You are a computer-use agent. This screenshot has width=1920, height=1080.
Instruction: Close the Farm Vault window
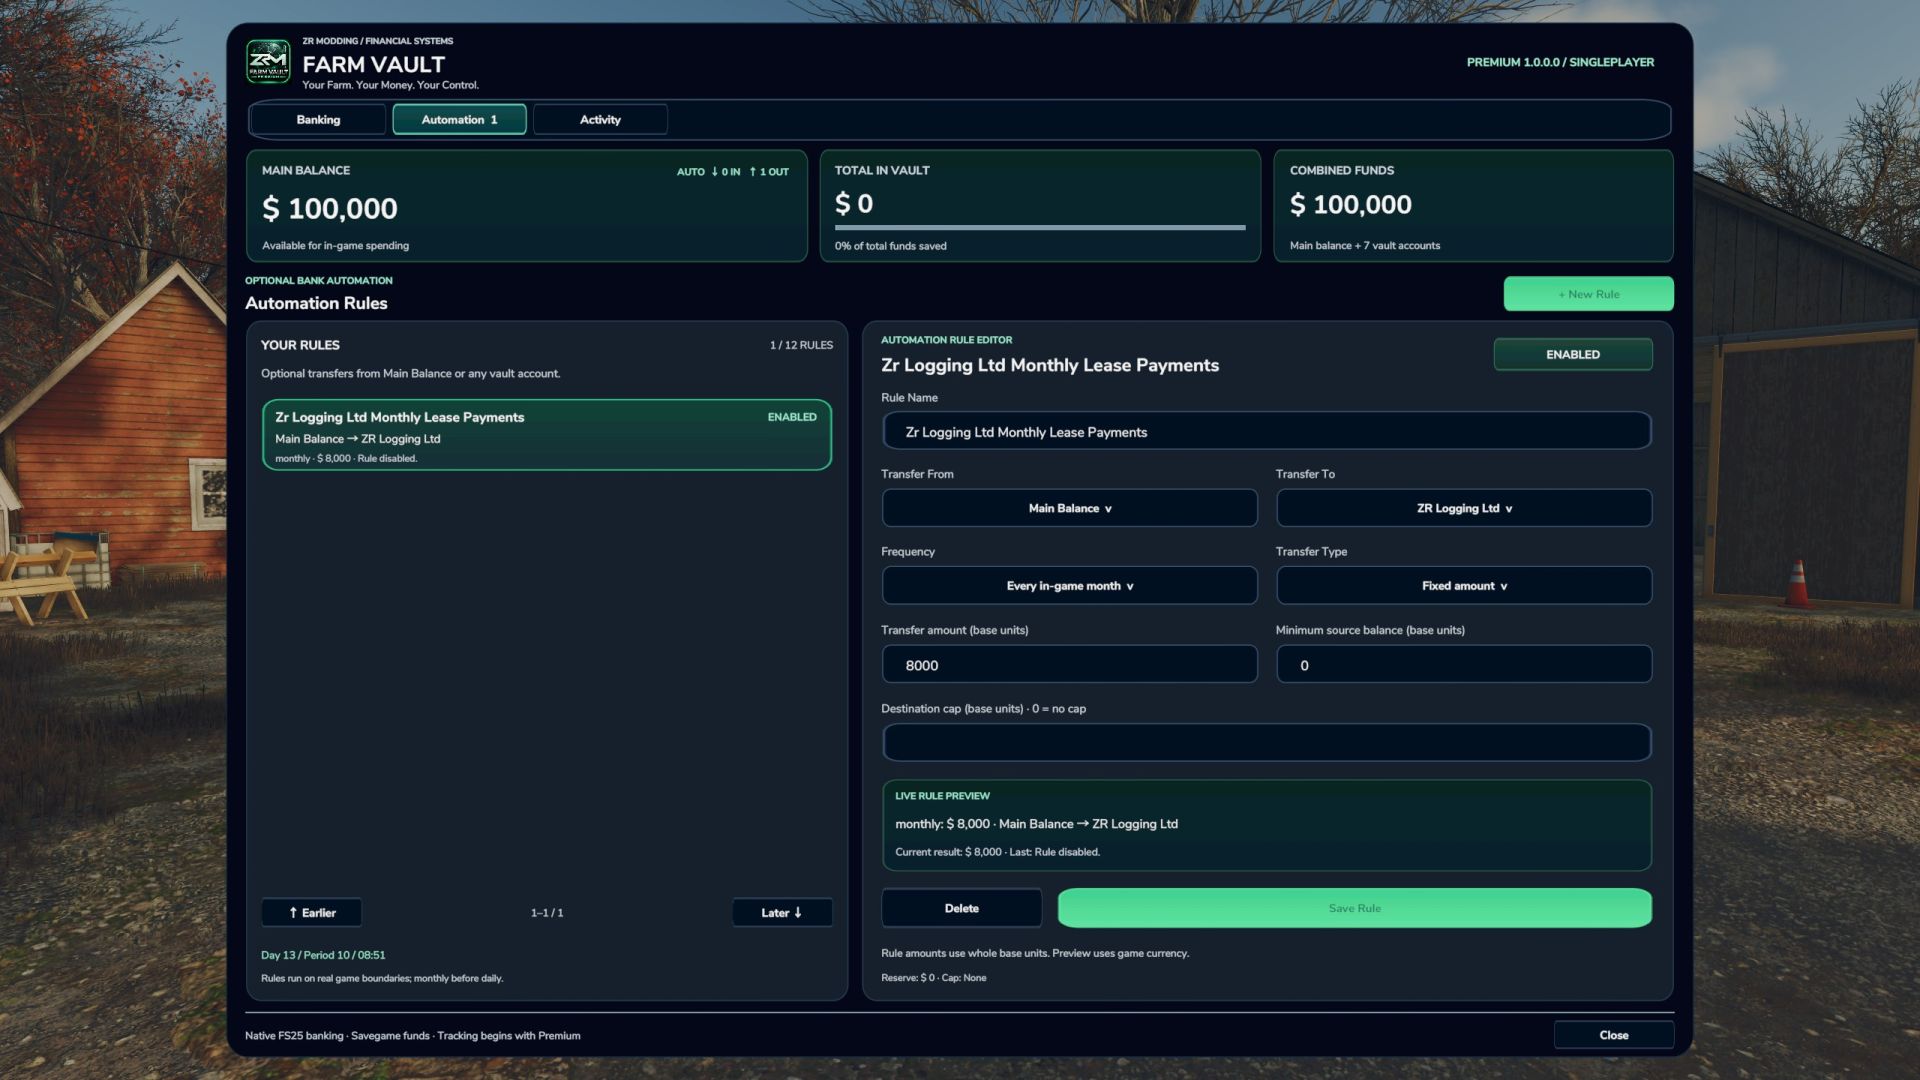tap(1613, 1035)
